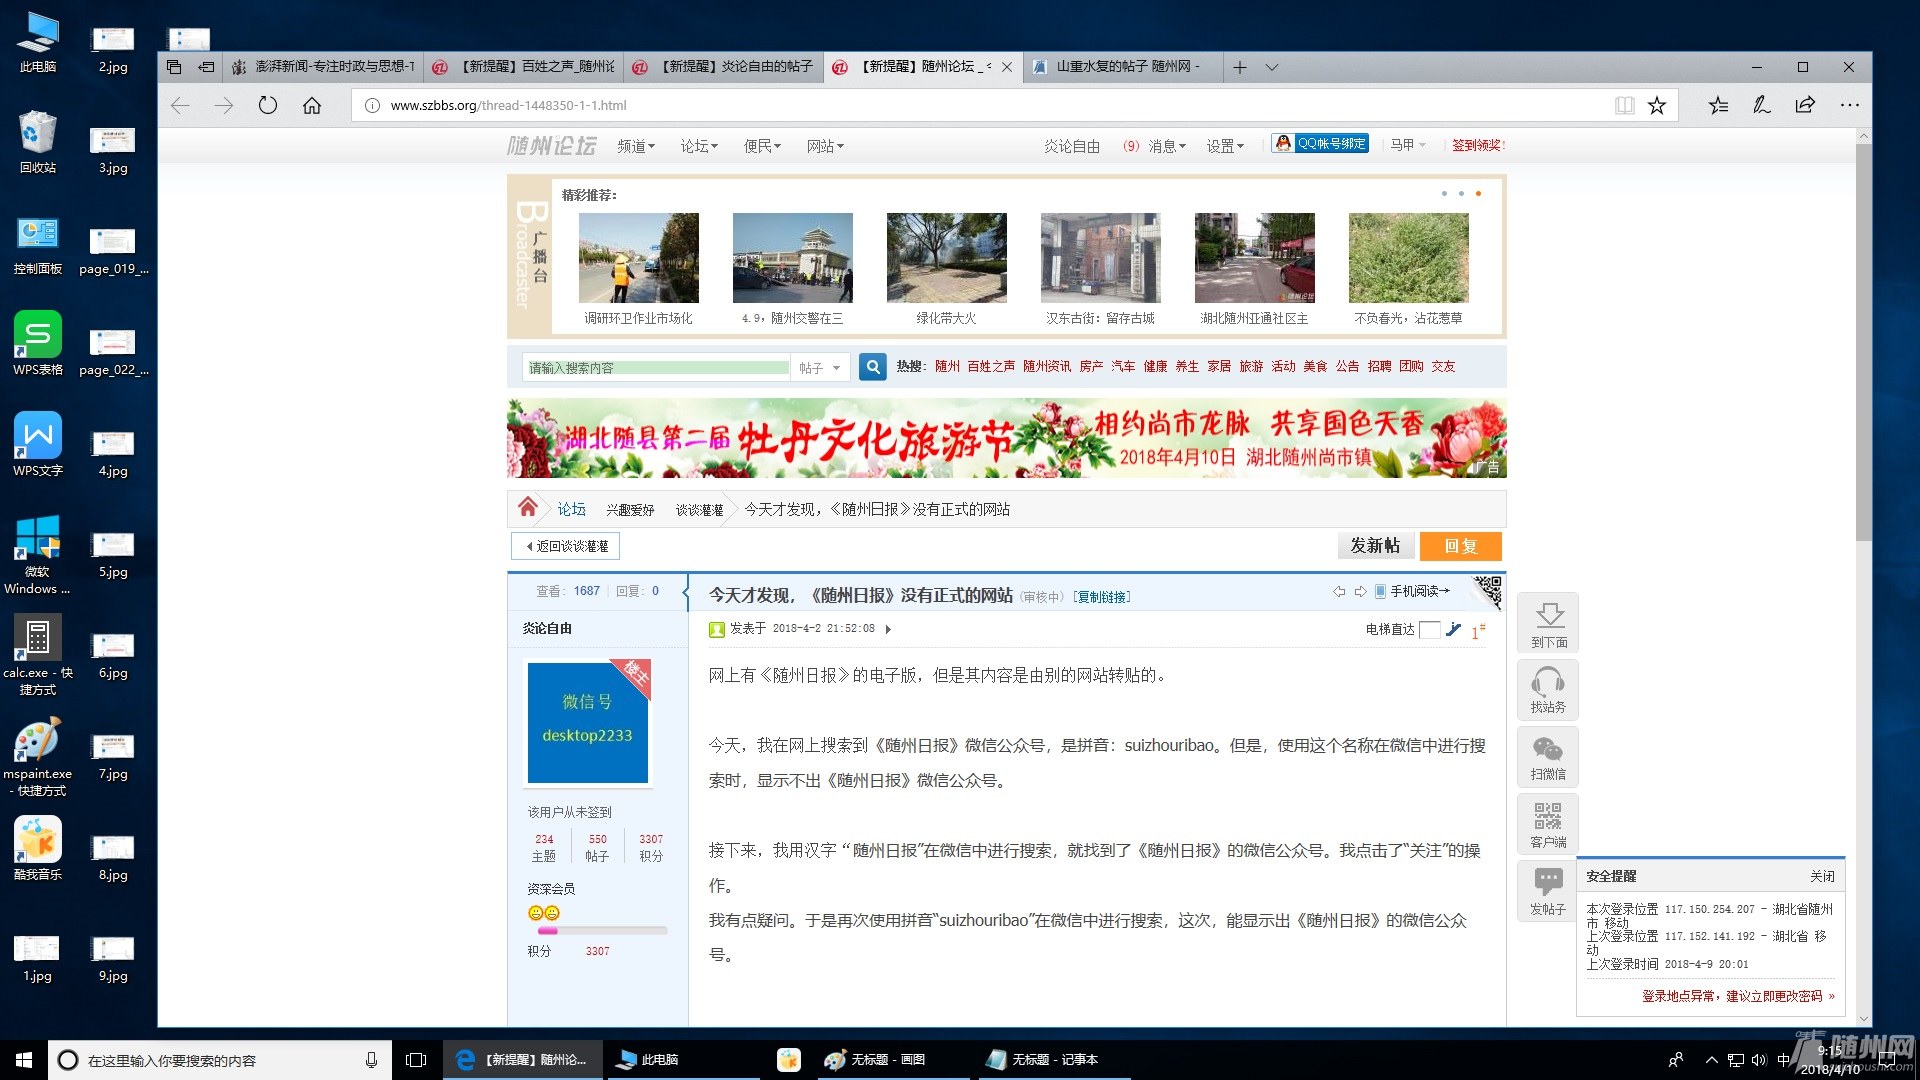
Task: Click the 复制链接 link
Action: point(1101,597)
